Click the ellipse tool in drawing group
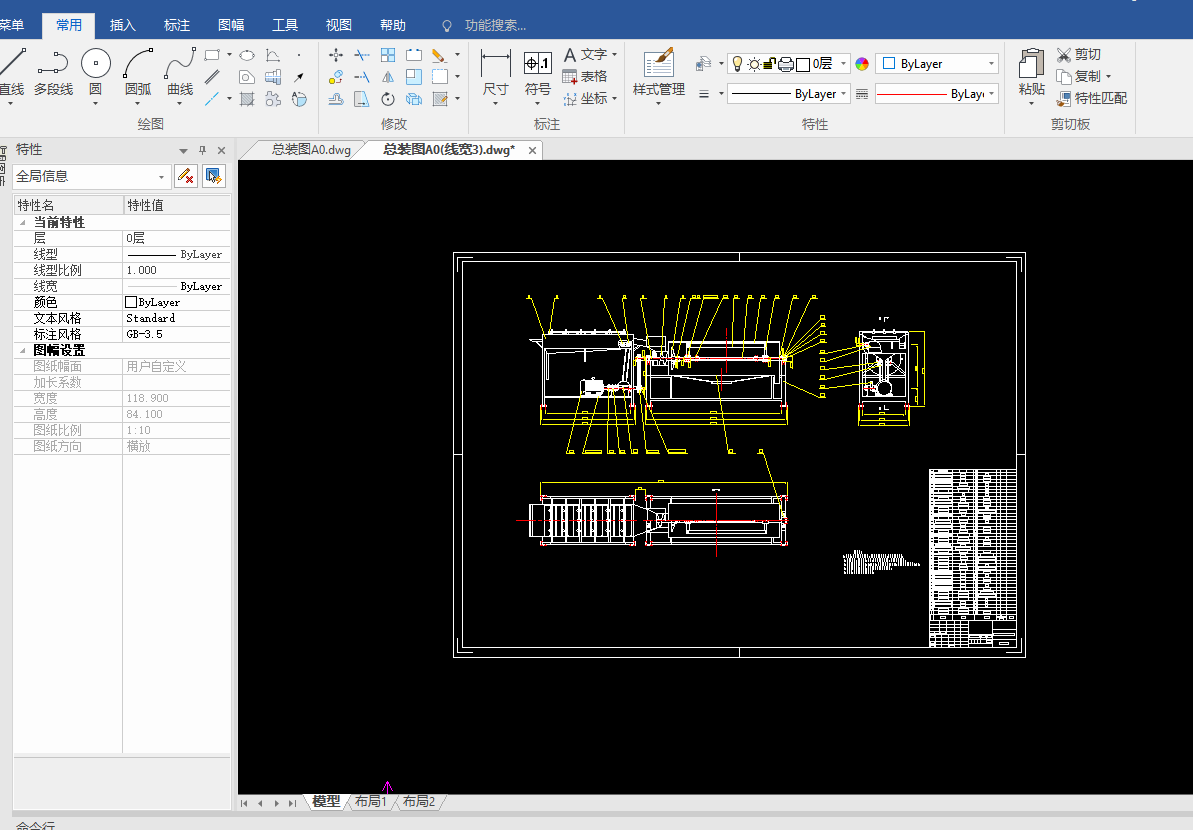The width and height of the screenshot is (1193, 830). 246,55
